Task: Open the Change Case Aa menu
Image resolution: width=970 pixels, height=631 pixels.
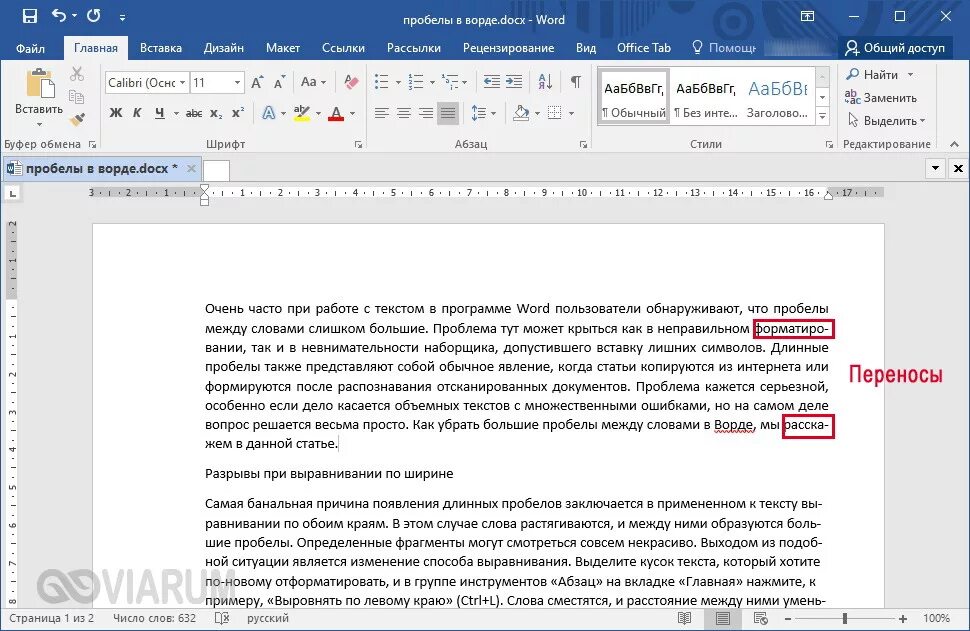Action: tap(313, 82)
